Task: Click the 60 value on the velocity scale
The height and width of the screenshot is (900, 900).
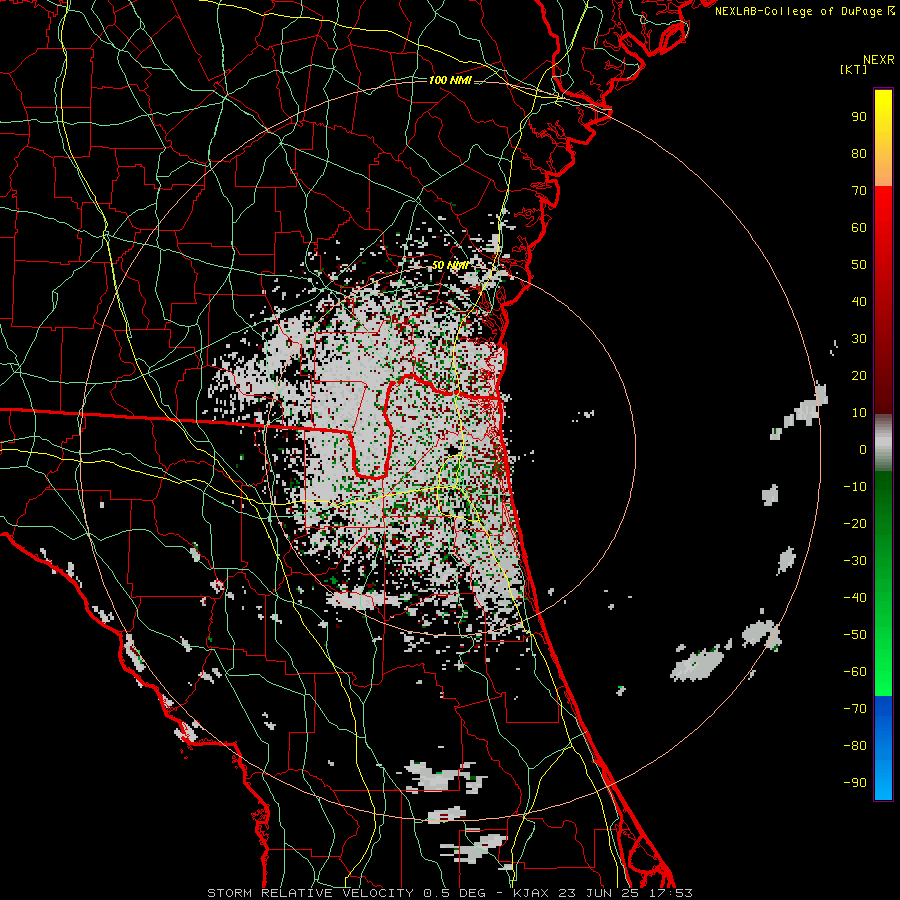Action: pos(859,227)
